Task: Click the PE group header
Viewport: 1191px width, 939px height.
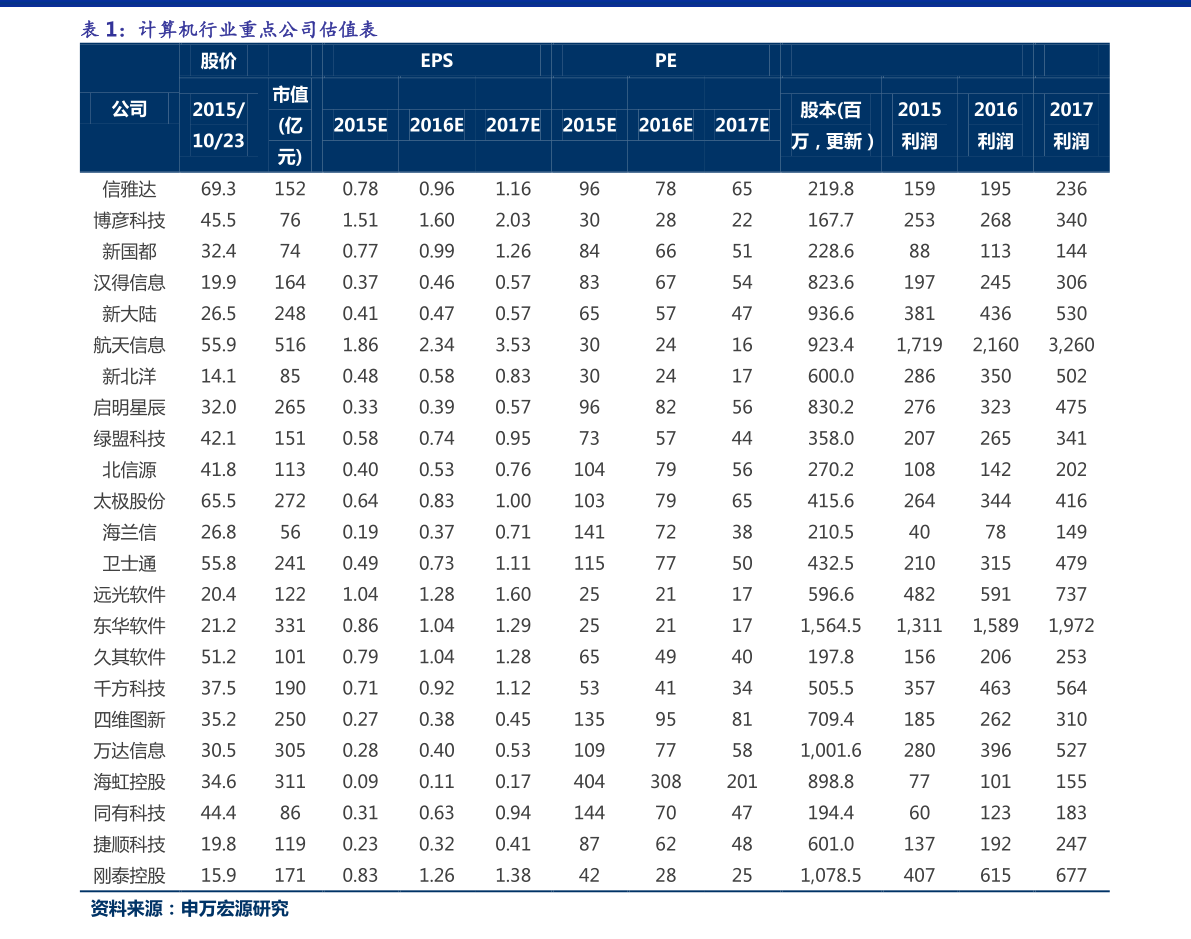Action: tap(665, 61)
